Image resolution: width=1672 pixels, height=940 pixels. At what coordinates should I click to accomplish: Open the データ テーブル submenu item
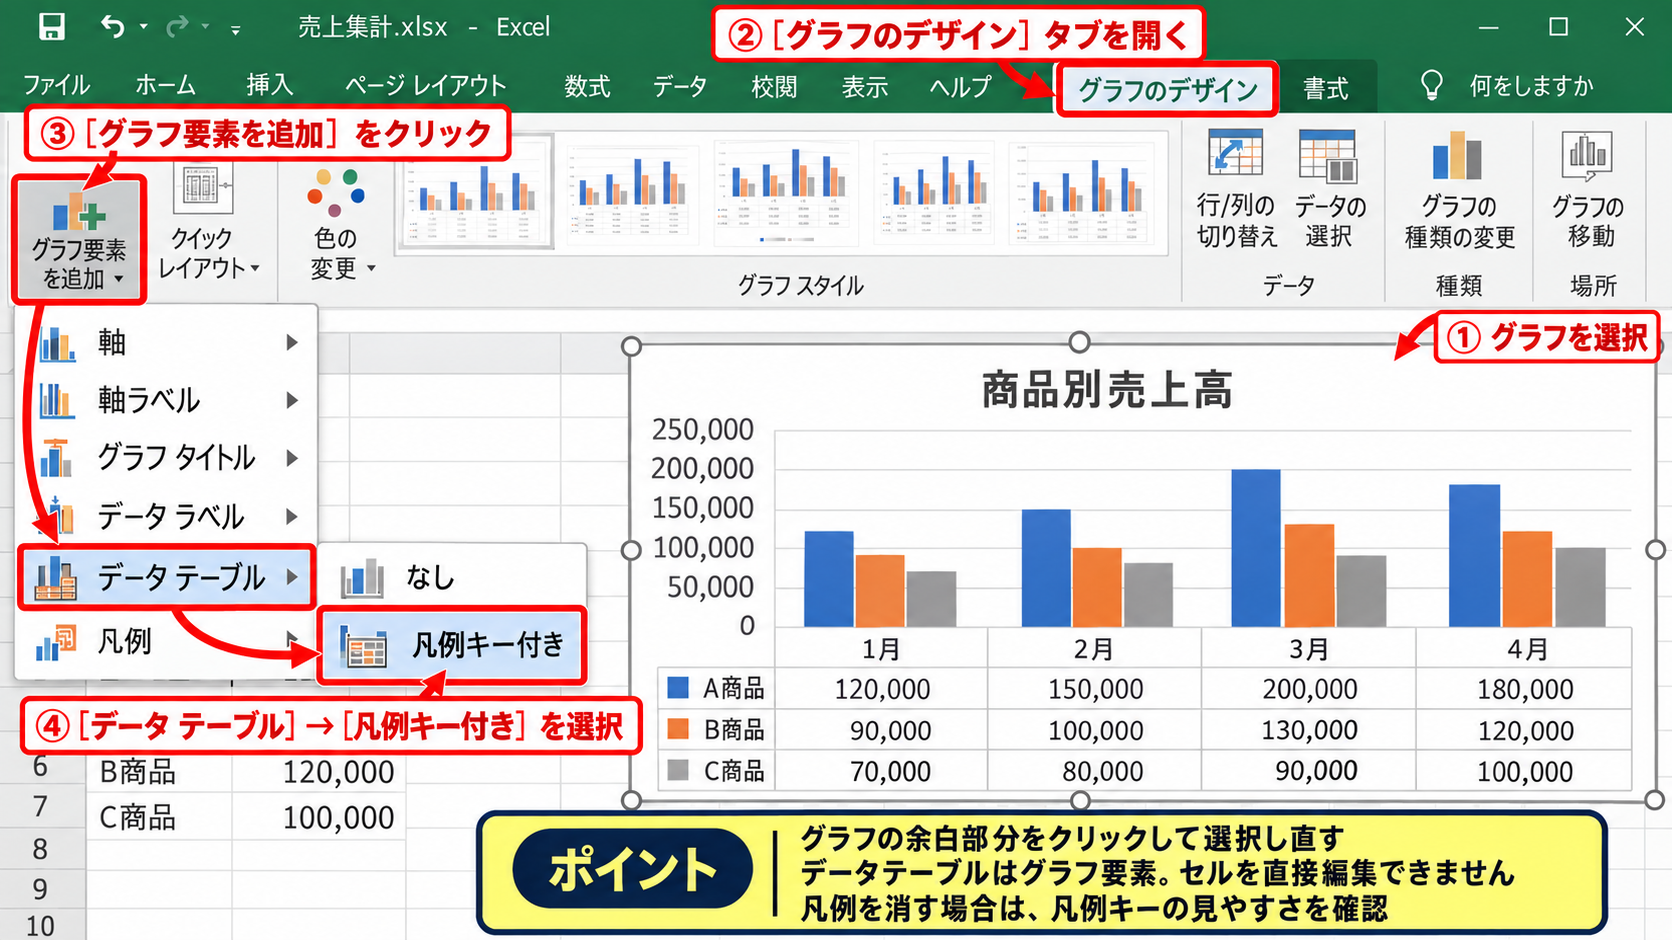[x=168, y=577]
